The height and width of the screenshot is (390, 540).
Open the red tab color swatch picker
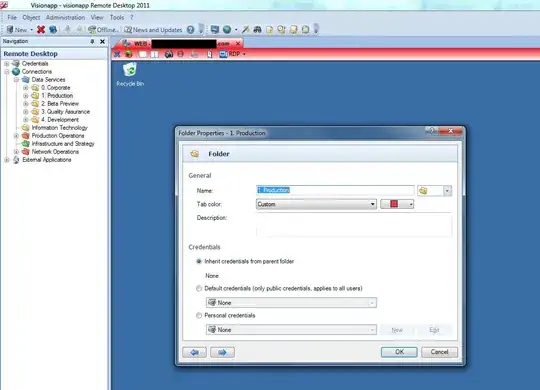(x=397, y=204)
